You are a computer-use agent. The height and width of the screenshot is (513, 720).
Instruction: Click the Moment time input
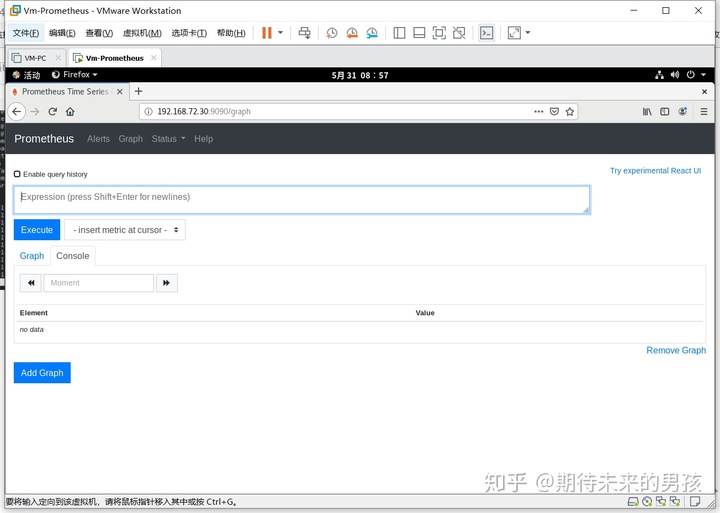[x=99, y=283]
